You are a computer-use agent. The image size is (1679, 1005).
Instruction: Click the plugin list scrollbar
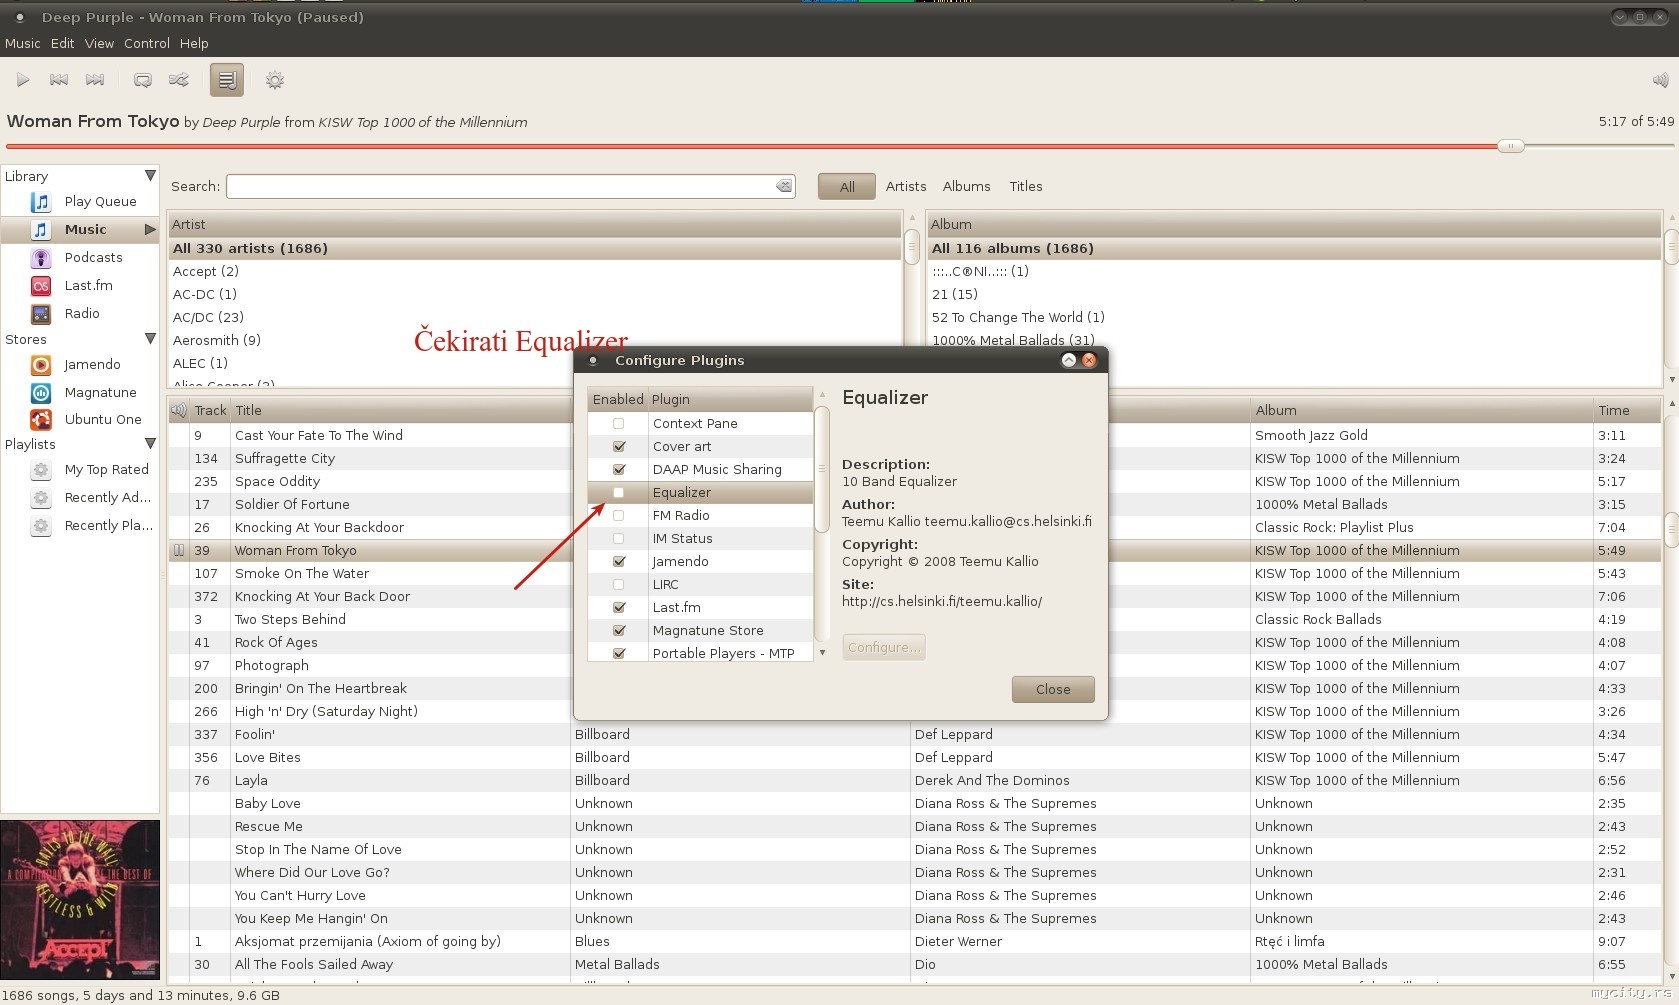(822, 470)
